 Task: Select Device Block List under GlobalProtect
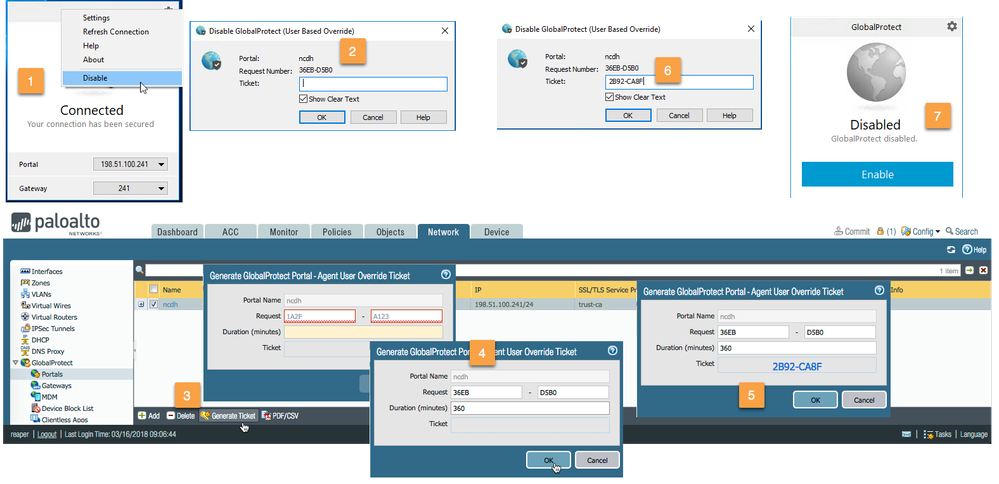(x=62, y=408)
